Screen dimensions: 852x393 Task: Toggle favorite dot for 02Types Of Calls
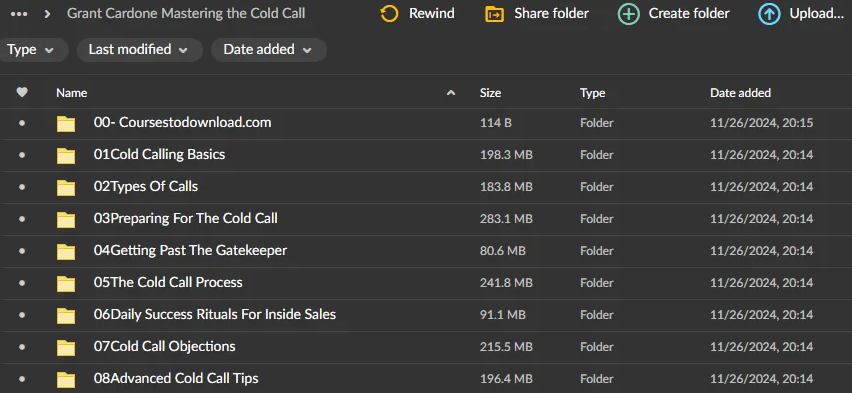coord(22,187)
